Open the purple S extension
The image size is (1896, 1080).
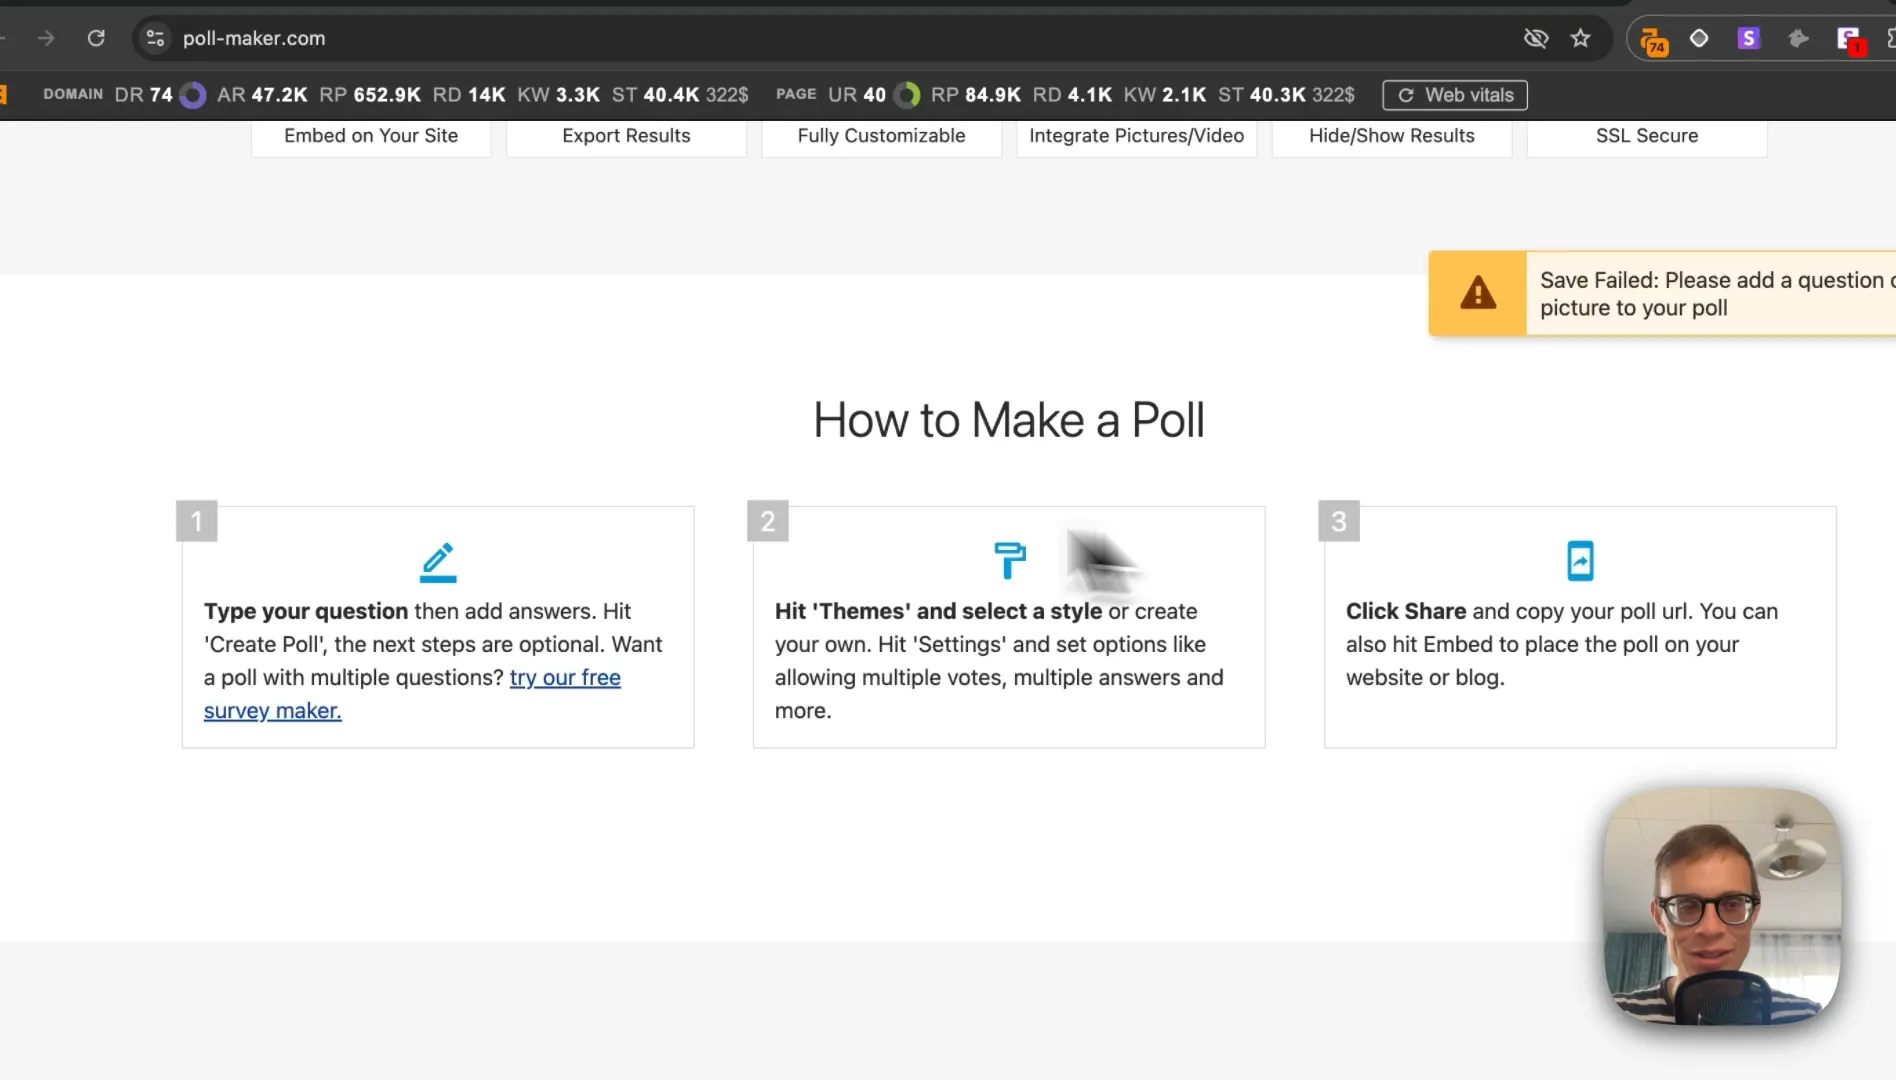1748,38
